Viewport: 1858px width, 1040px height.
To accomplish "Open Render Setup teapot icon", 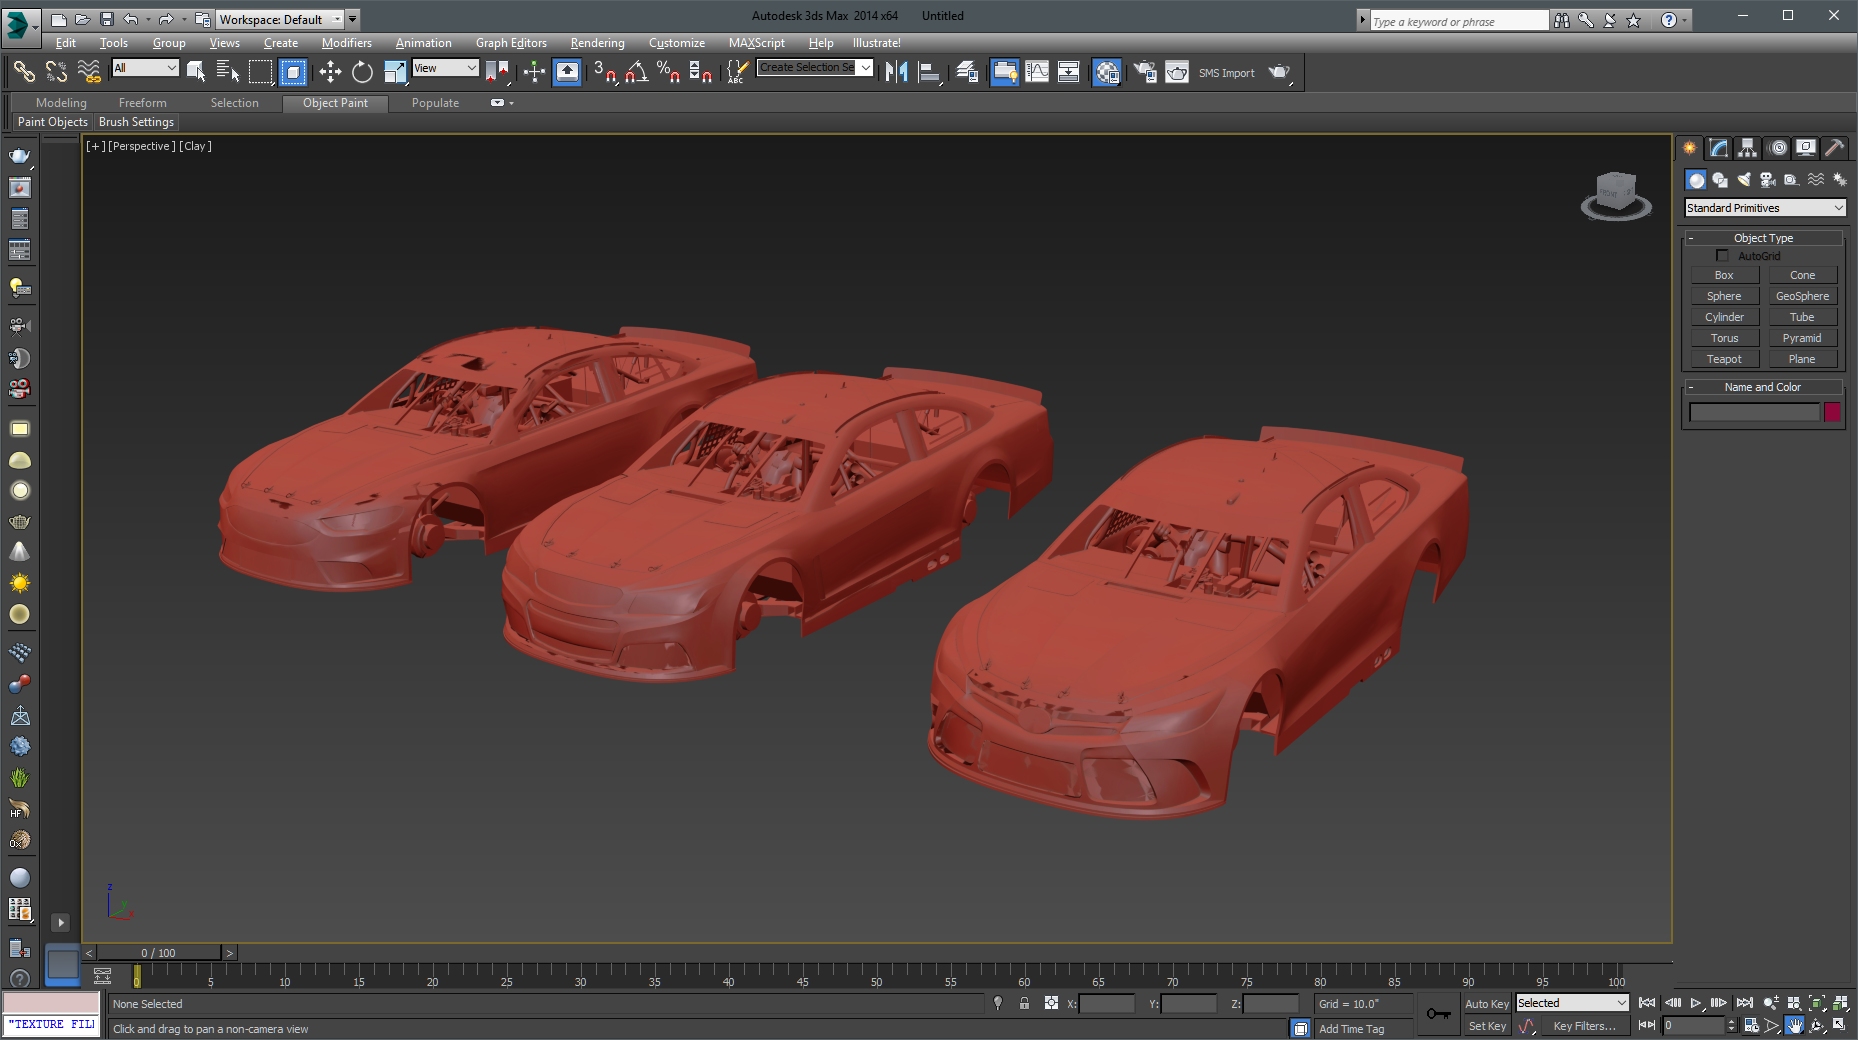I will (x=1145, y=72).
